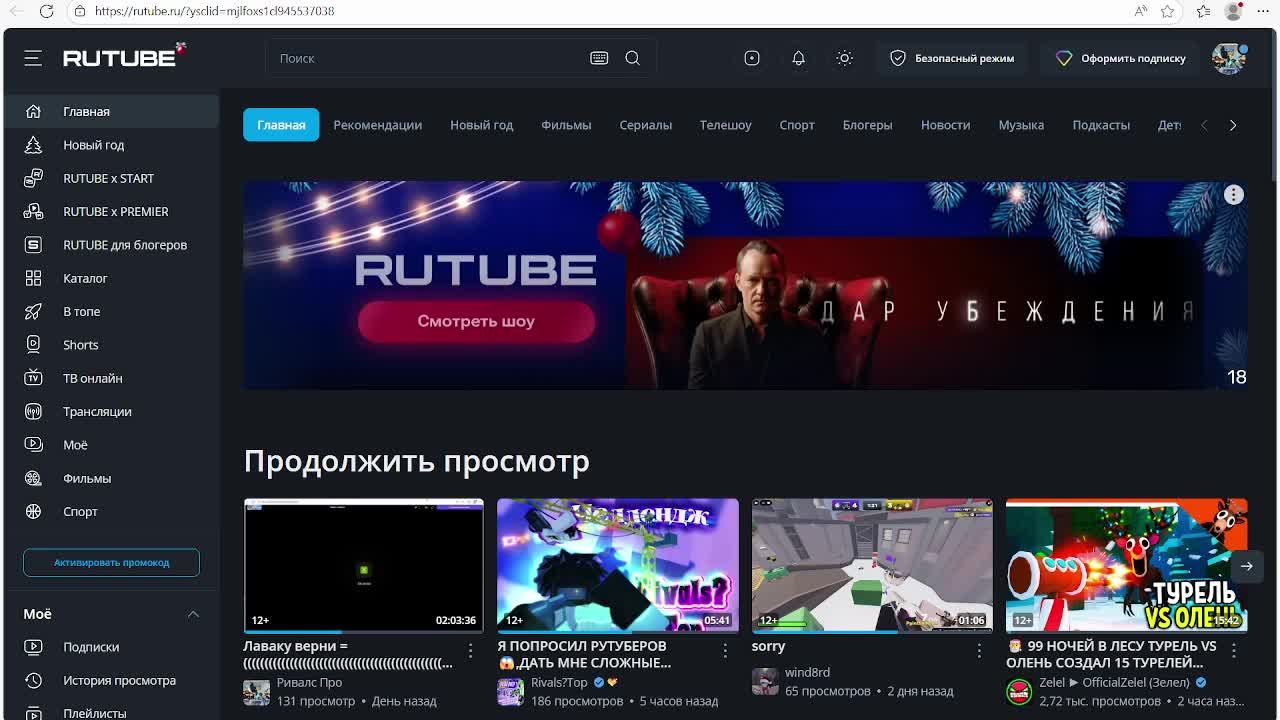The image size is (1280, 720).
Task: Click Оформить подписку button
Action: [x=1121, y=58]
